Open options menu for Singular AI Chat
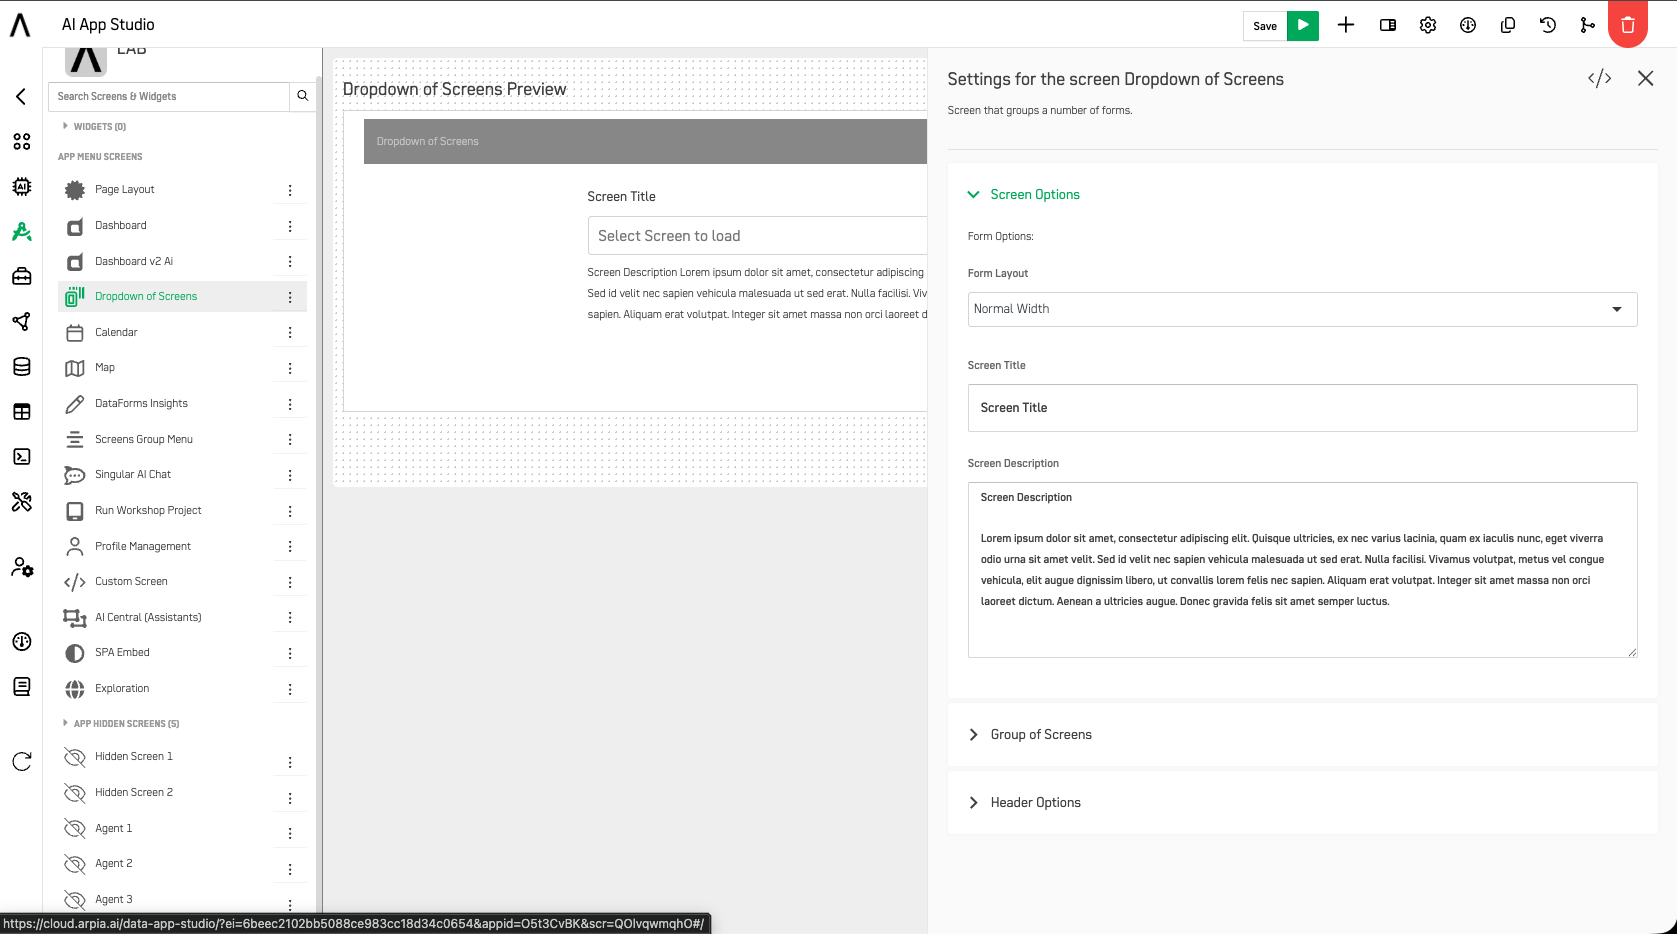This screenshot has height=934, width=1677. 290,476
